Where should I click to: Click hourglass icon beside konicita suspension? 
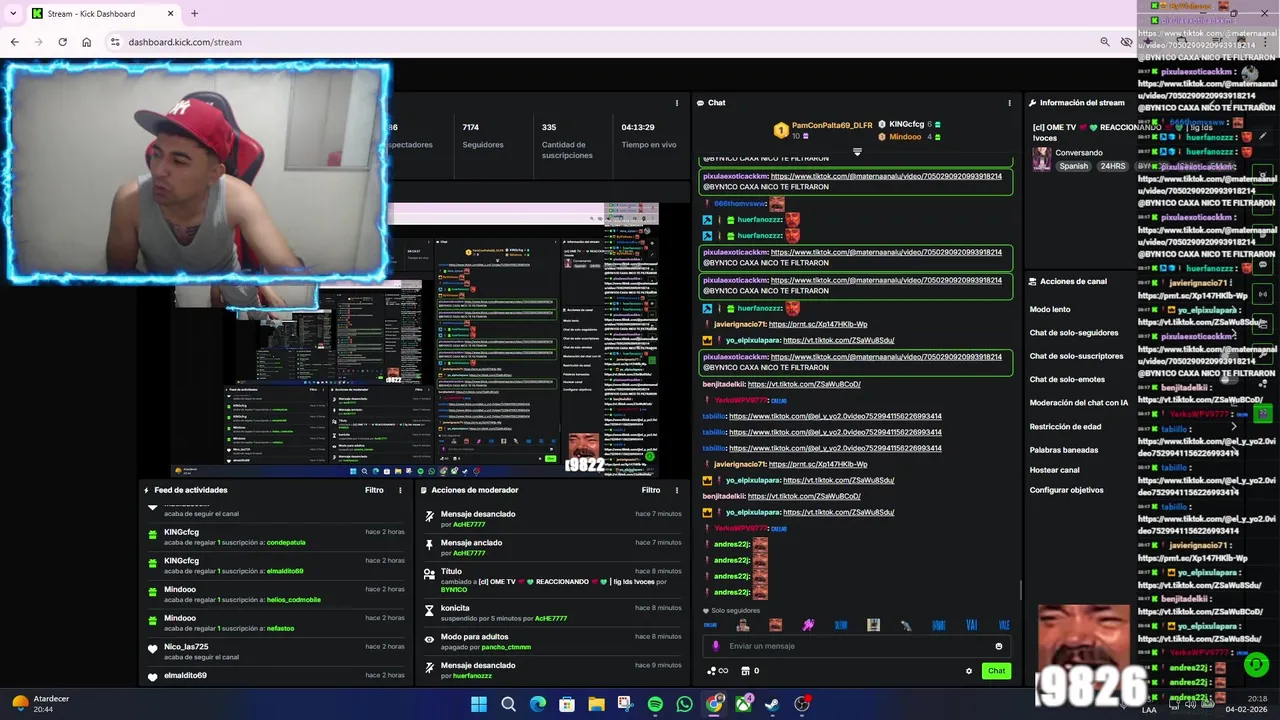tap(429, 610)
